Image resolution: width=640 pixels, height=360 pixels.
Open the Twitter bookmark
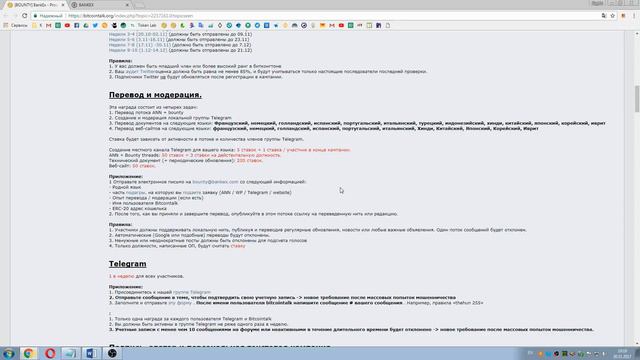pyautogui.click(x=95, y=25)
